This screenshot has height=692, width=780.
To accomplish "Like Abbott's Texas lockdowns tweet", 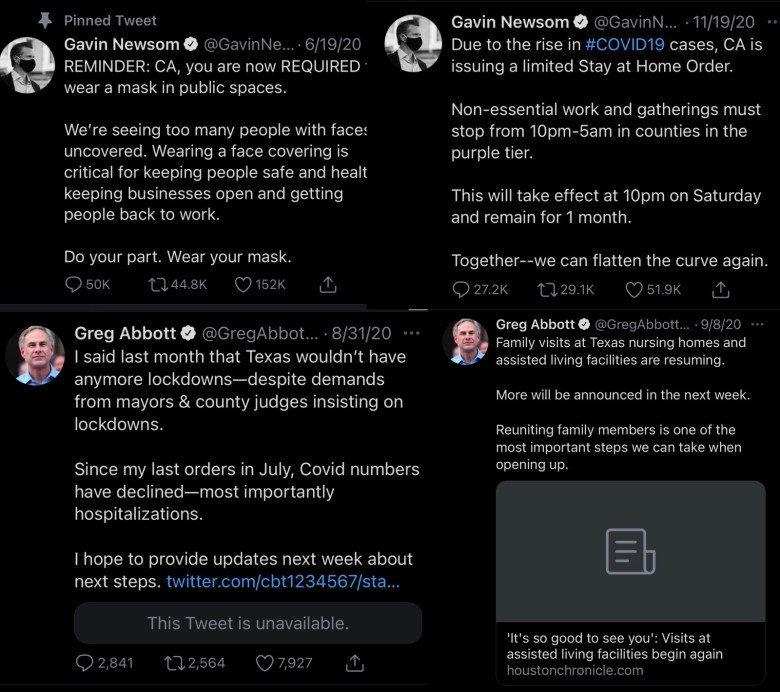I will [x=266, y=662].
